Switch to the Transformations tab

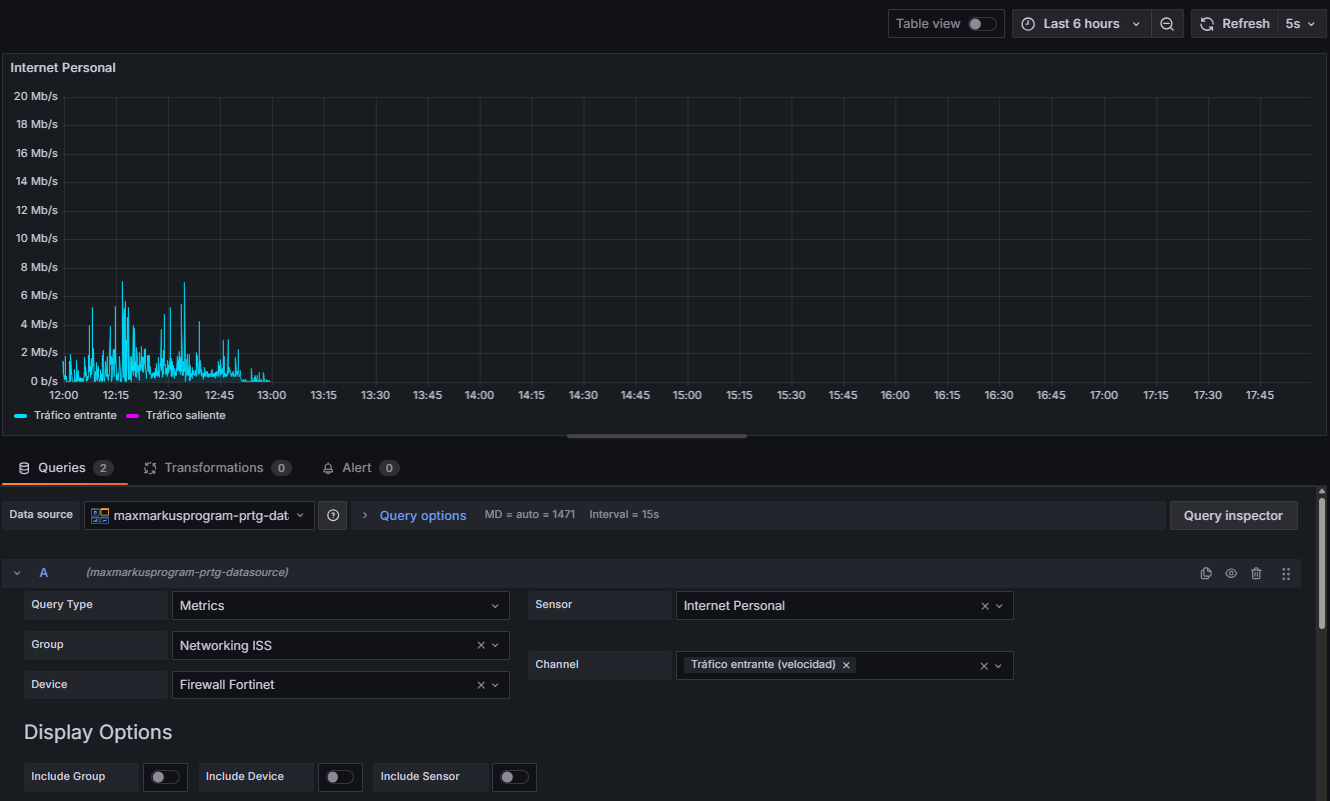(x=213, y=468)
